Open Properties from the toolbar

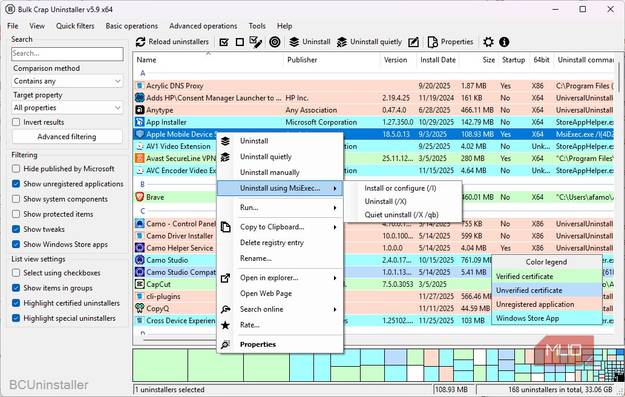click(x=450, y=42)
